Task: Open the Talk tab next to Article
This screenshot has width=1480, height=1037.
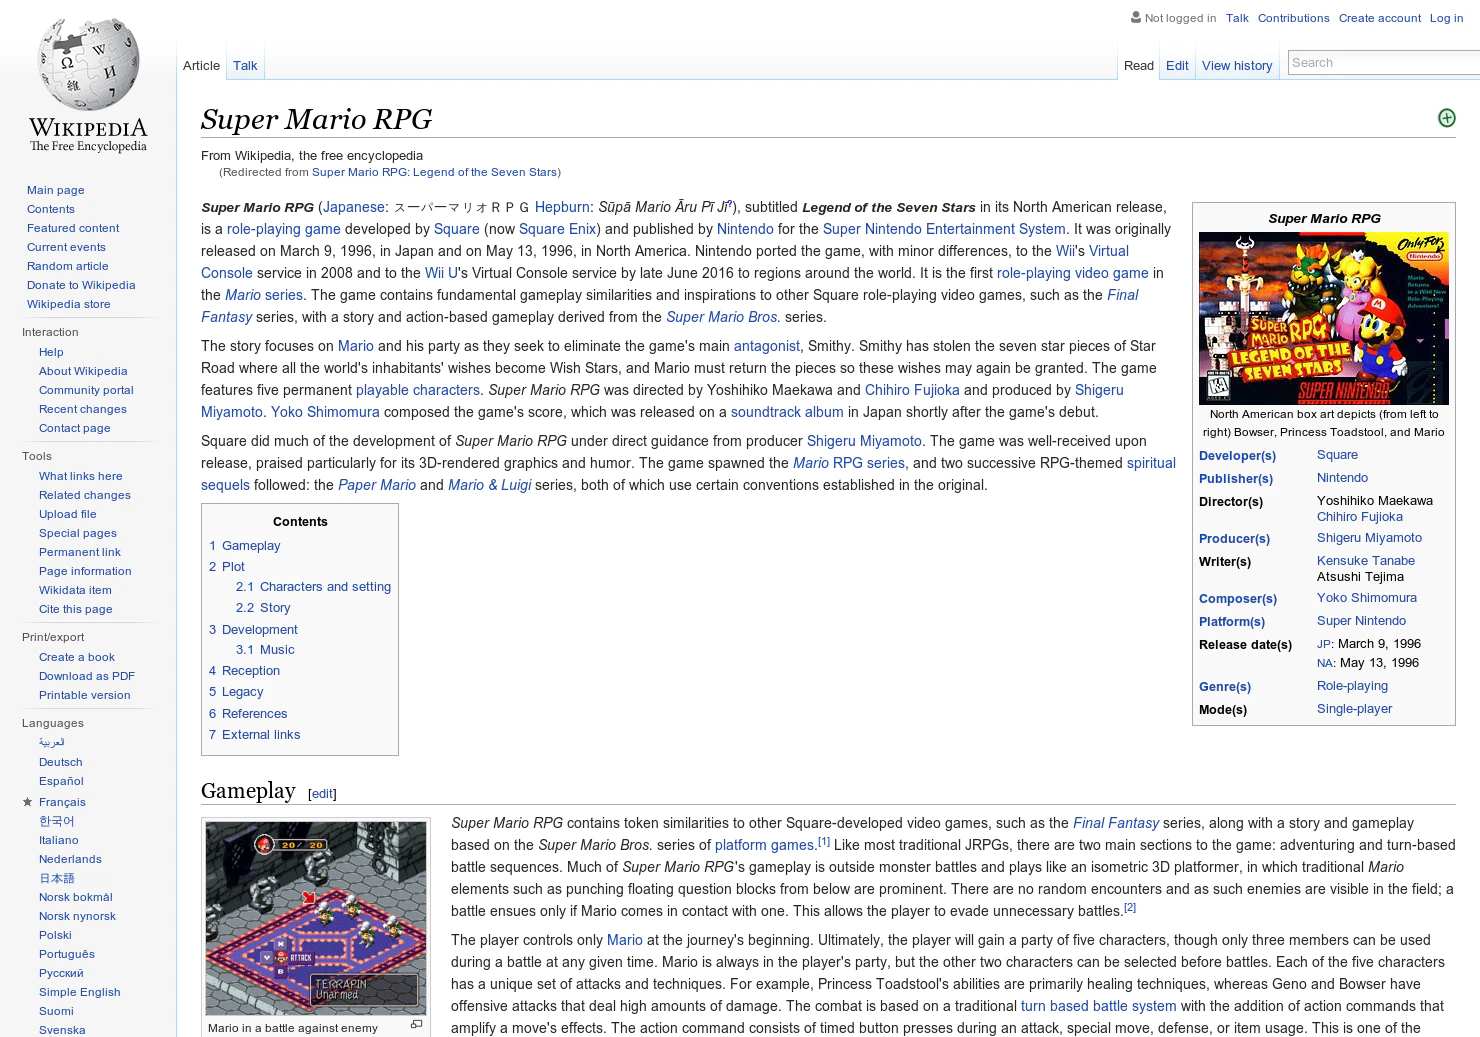Action: (245, 66)
